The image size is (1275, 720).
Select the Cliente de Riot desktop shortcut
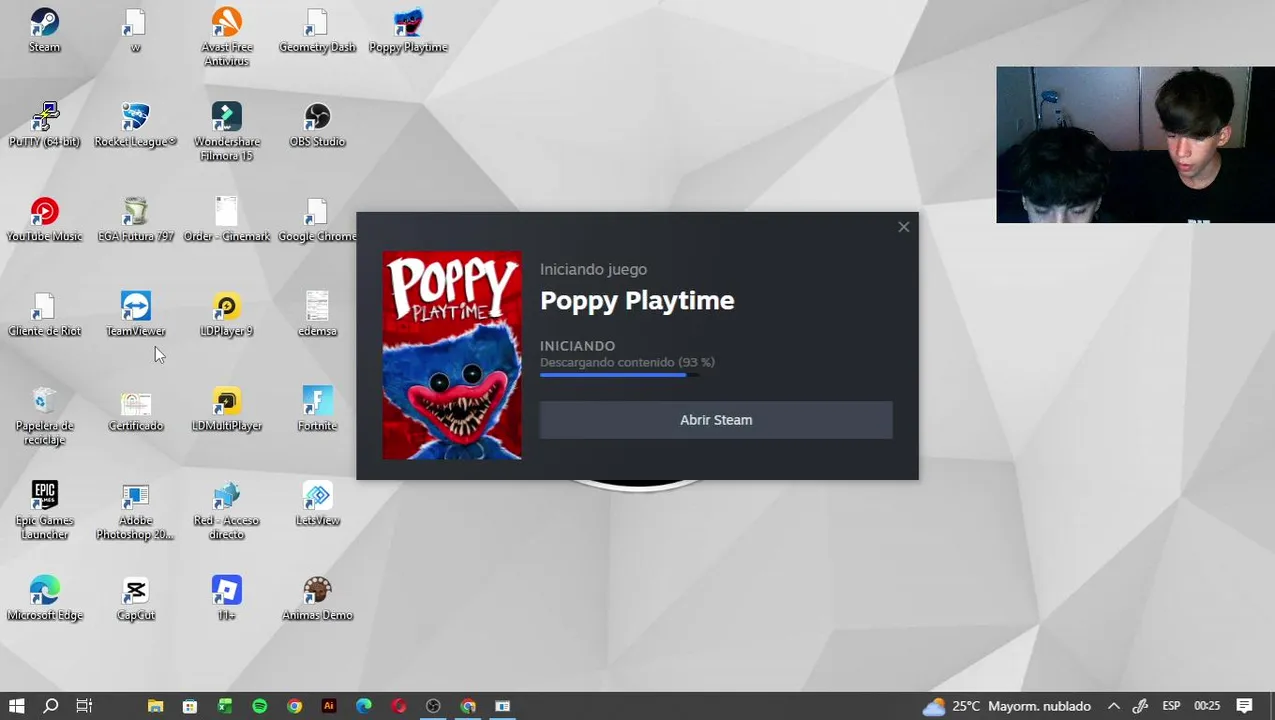click(x=44, y=314)
